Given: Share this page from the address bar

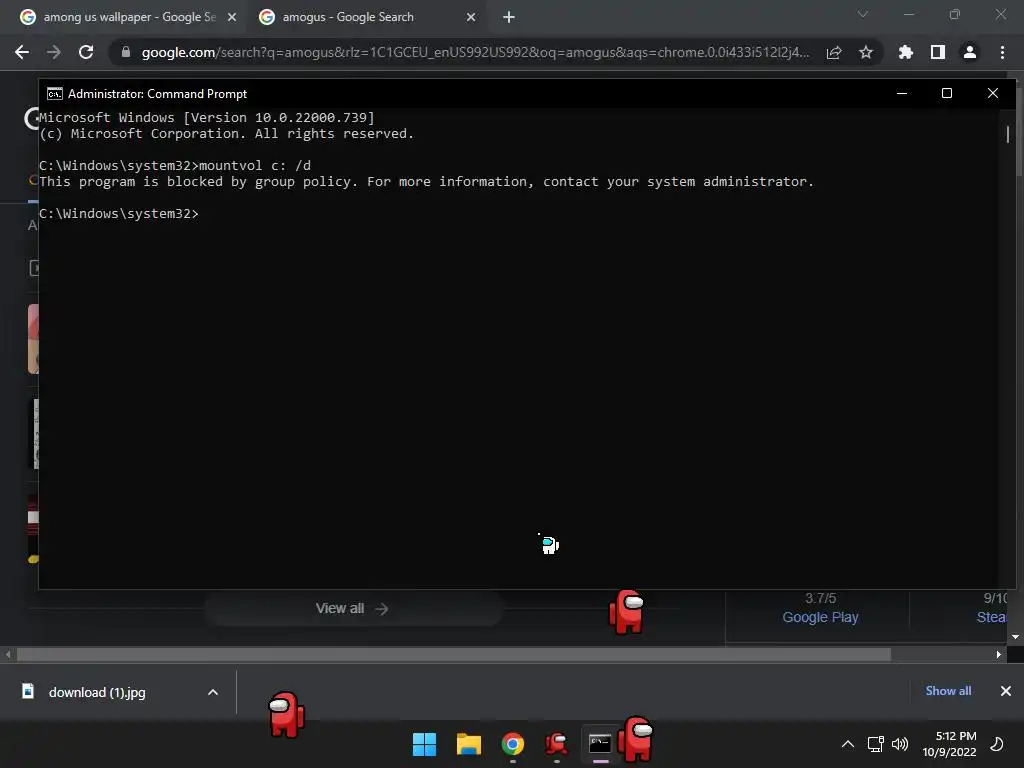Looking at the screenshot, I should [834, 52].
